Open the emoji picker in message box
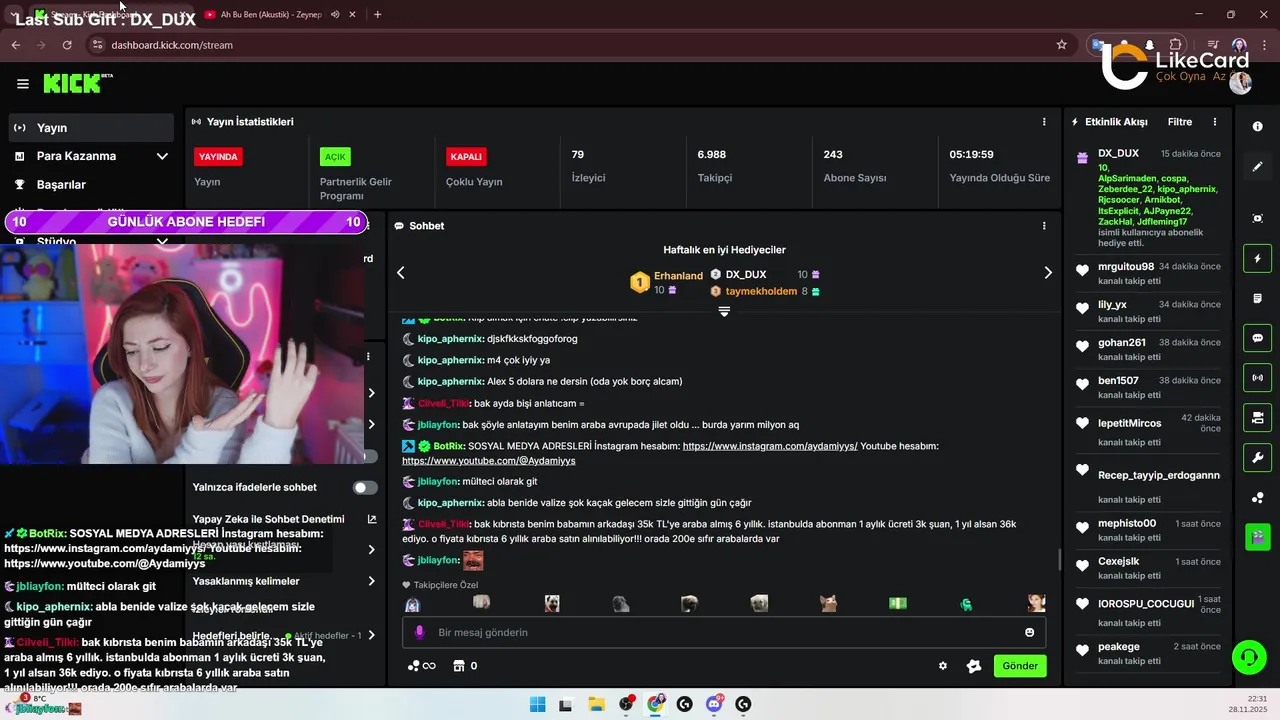Viewport: 1280px width, 720px height. click(1029, 632)
